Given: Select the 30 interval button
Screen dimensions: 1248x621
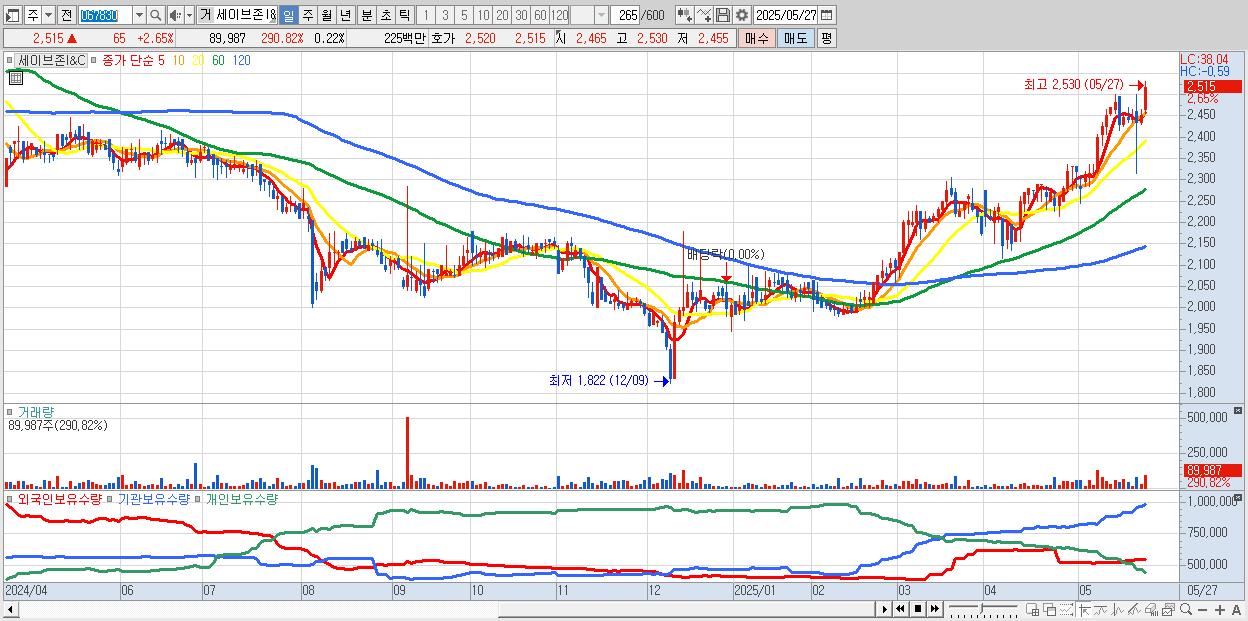Looking at the screenshot, I should (x=521, y=15).
